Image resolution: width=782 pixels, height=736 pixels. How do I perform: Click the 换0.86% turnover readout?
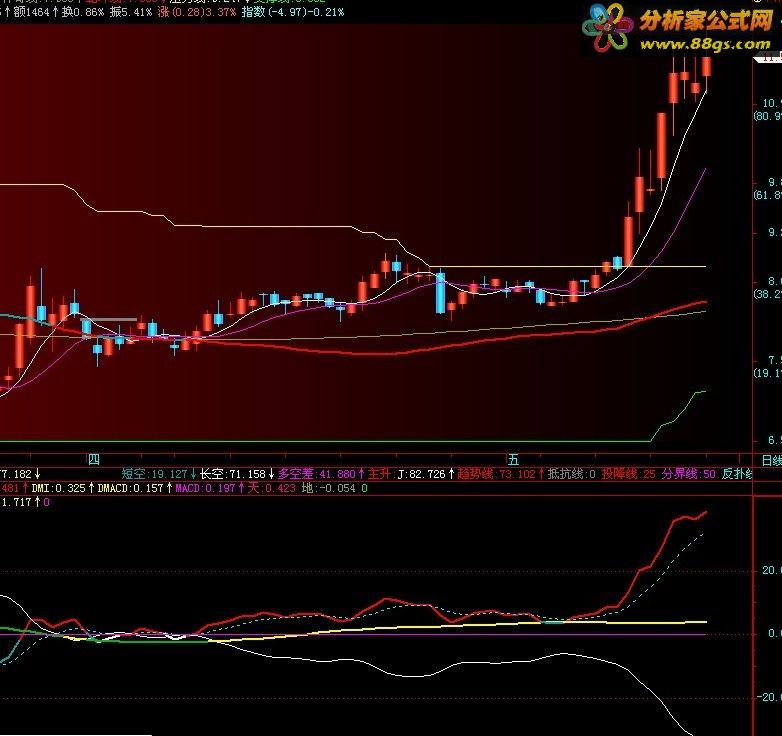[x=83, y=11]
